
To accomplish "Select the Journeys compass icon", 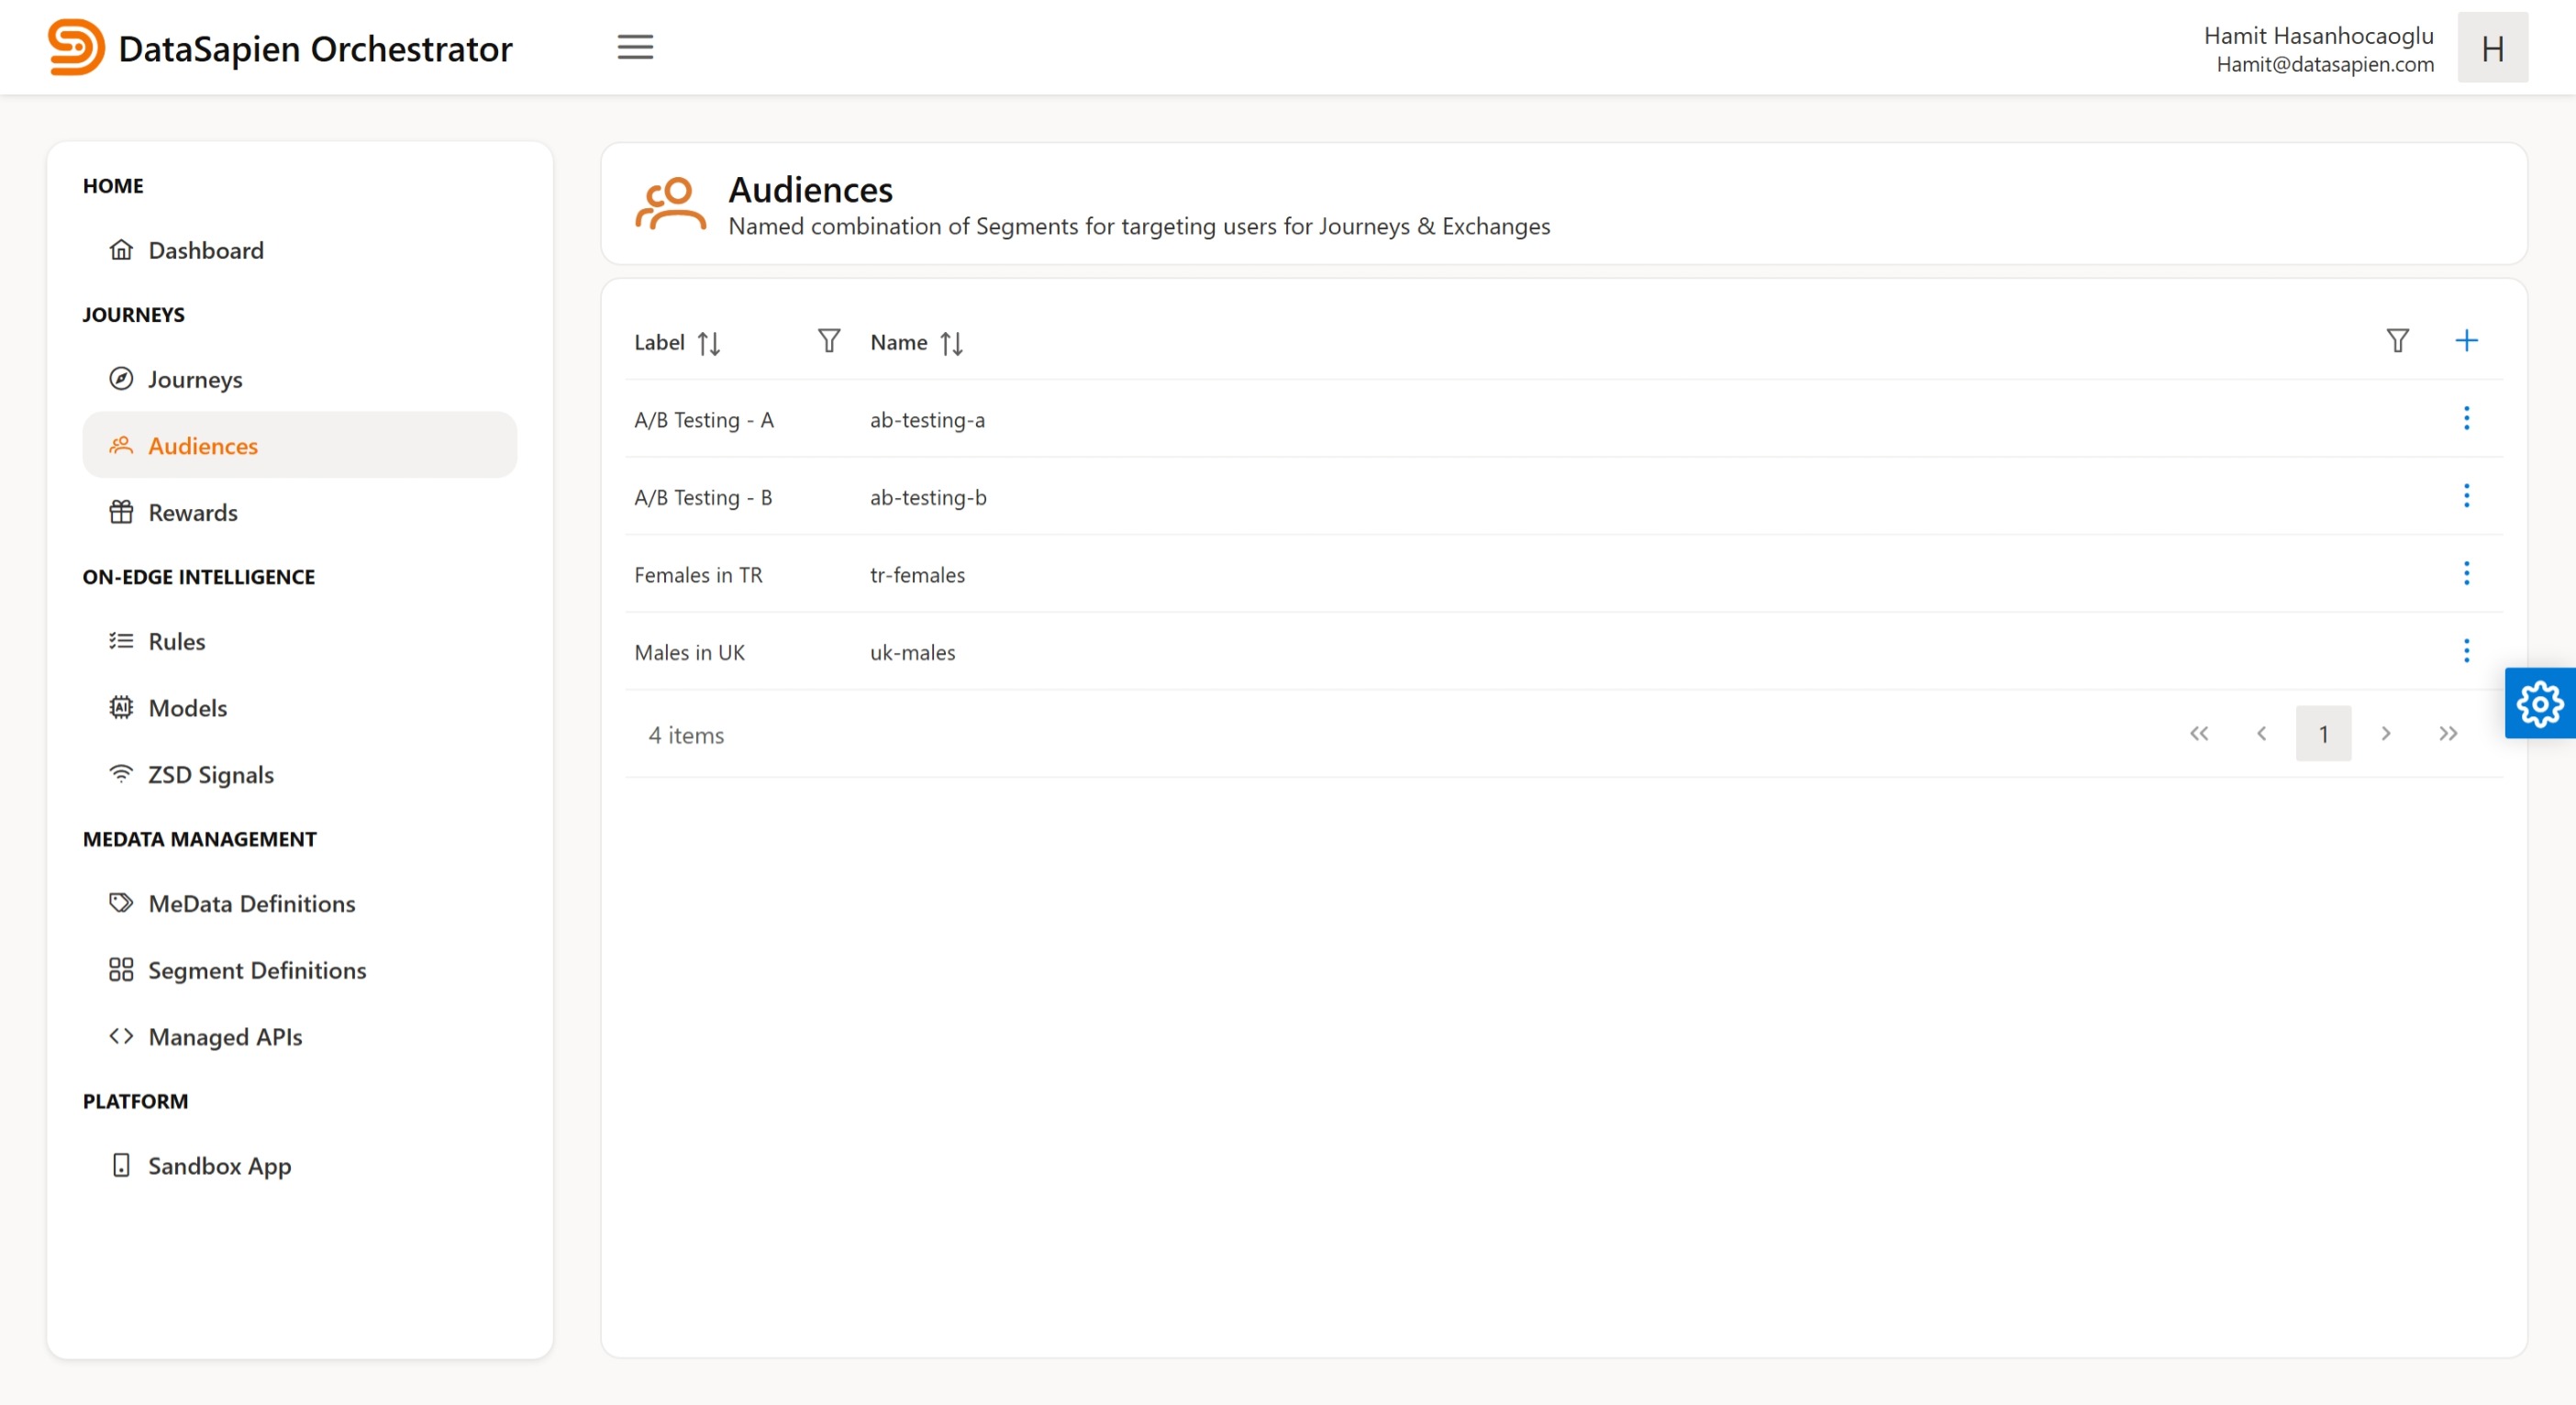I will (x=121, y=378).
